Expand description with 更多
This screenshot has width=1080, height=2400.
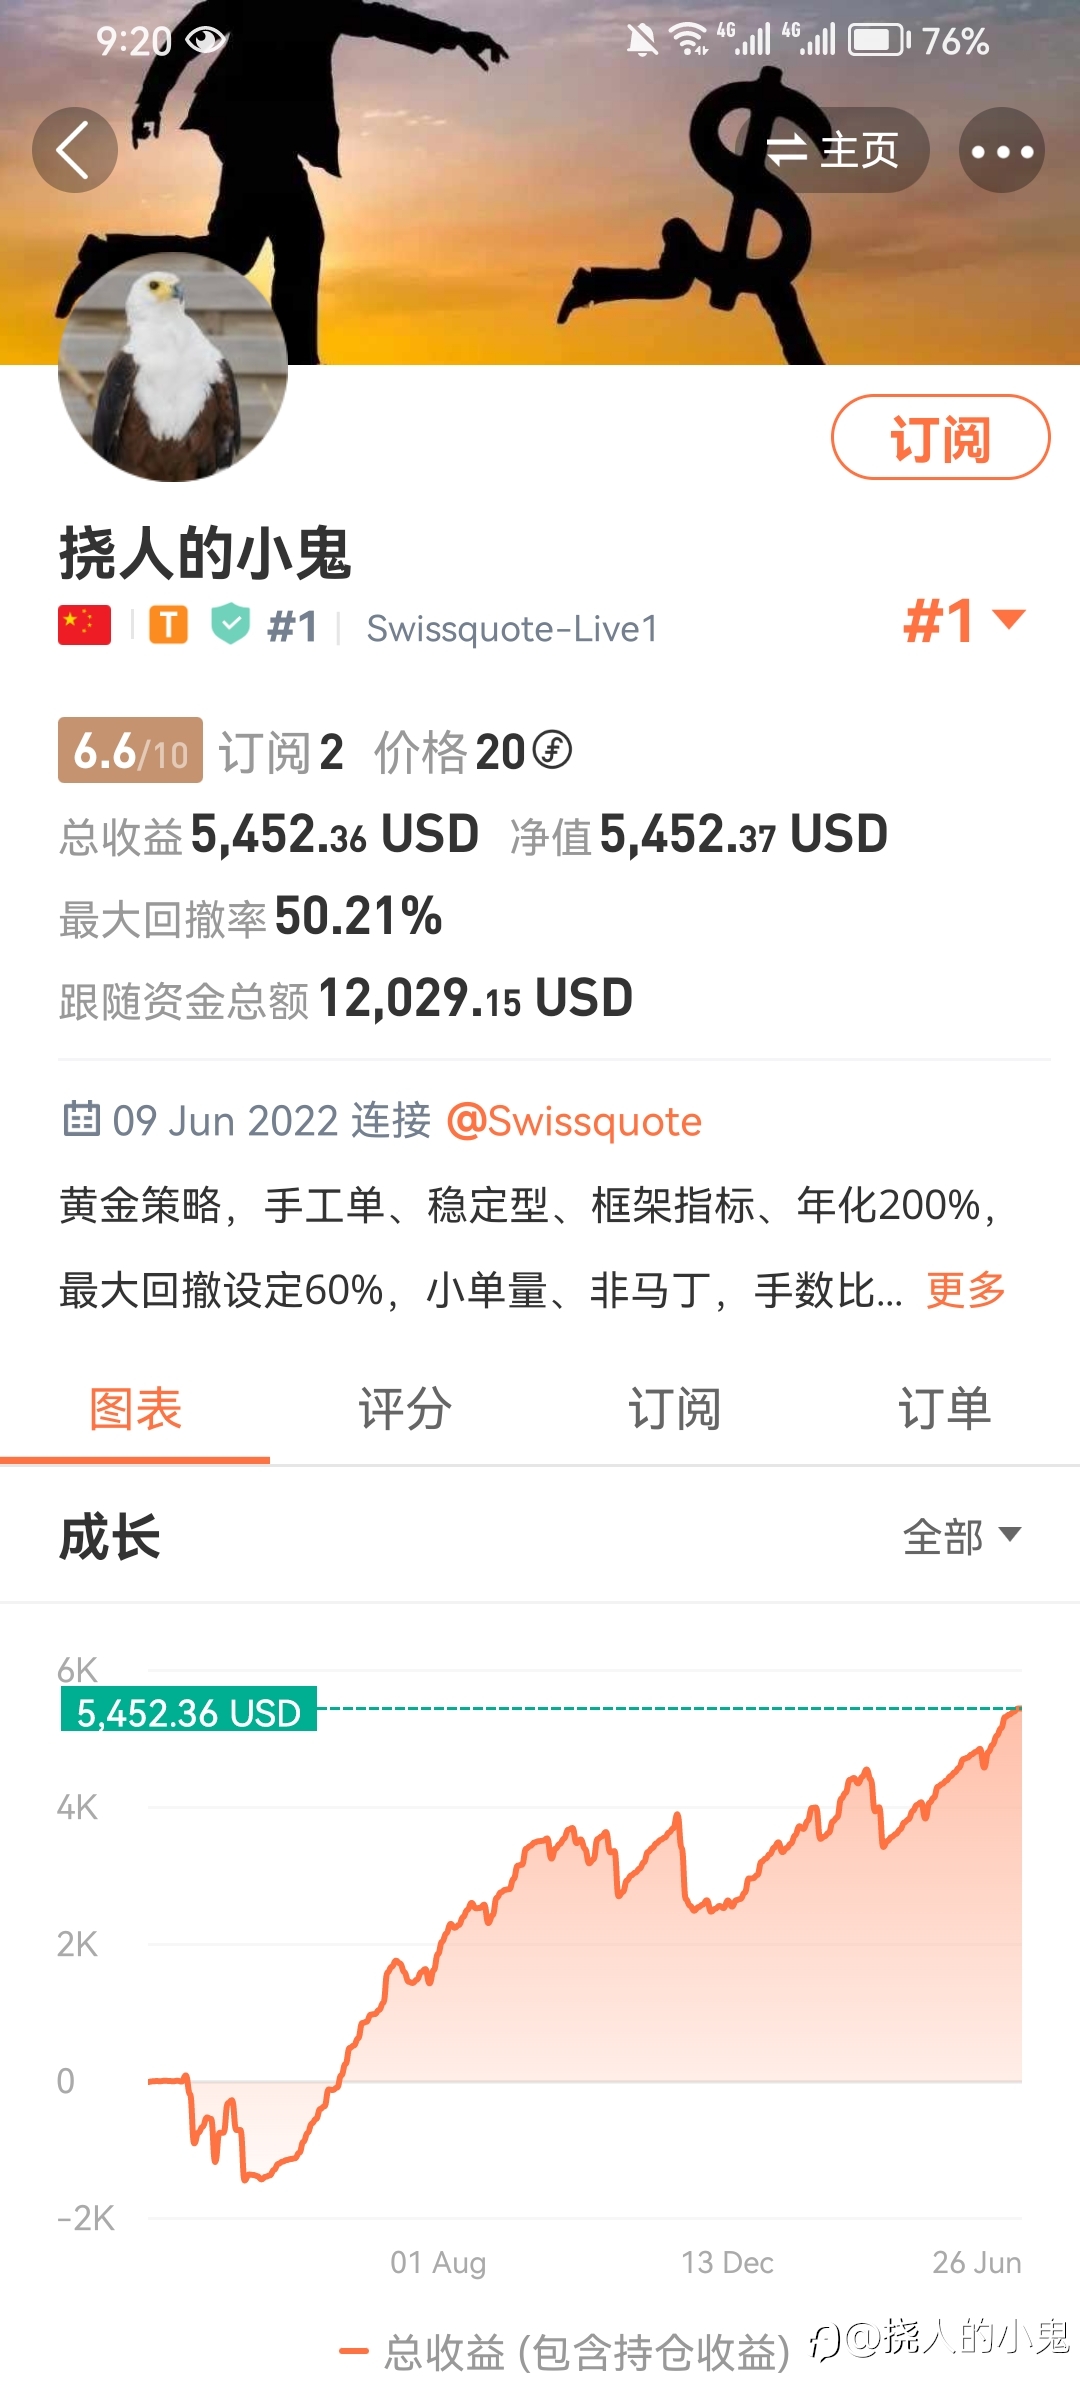coord(966,1290)
